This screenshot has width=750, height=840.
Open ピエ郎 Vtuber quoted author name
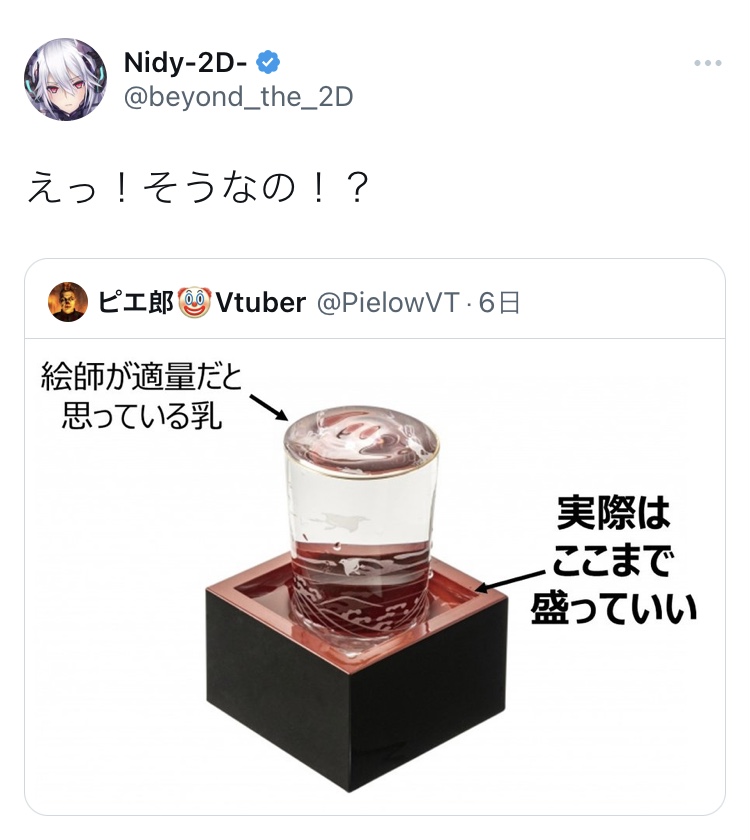click(x=201, y=302)
